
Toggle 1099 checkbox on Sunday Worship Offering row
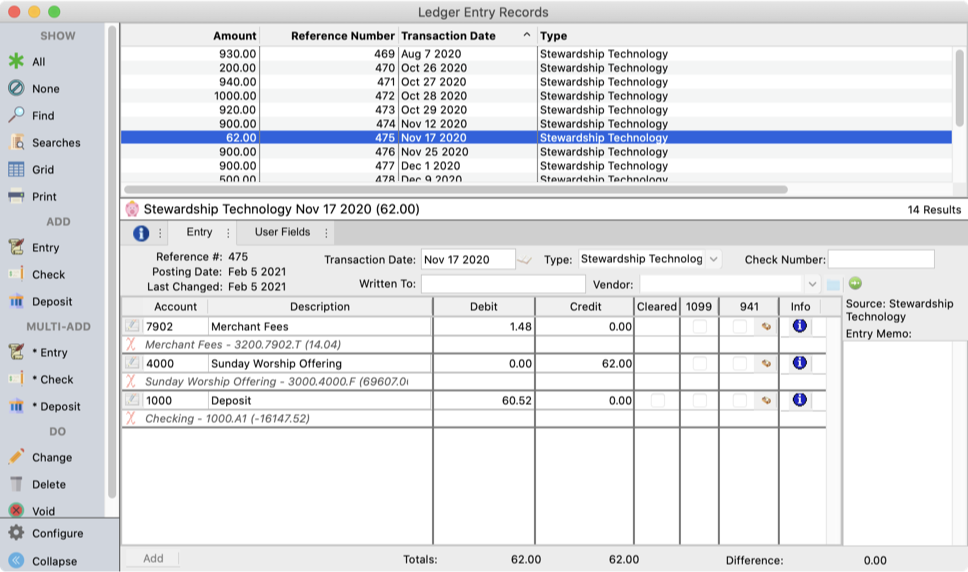pyautogui.click(x=699, y=363)
